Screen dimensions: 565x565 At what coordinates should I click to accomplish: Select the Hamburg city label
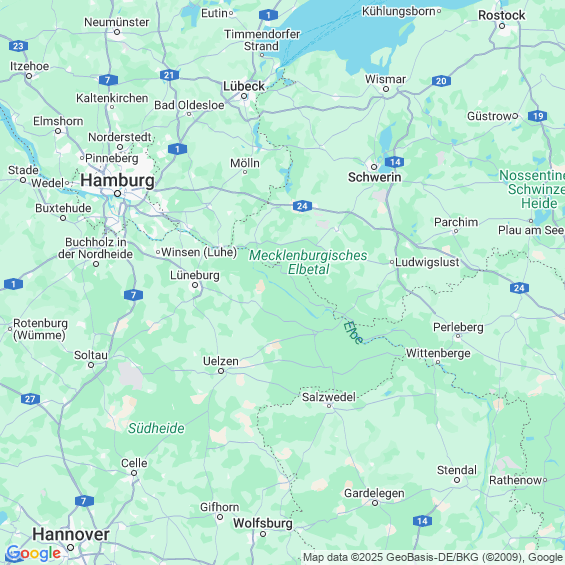117,180
